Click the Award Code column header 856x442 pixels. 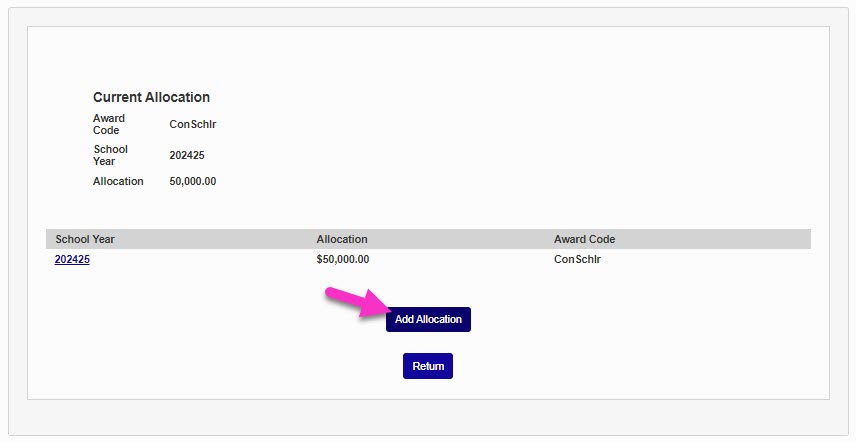584,240
